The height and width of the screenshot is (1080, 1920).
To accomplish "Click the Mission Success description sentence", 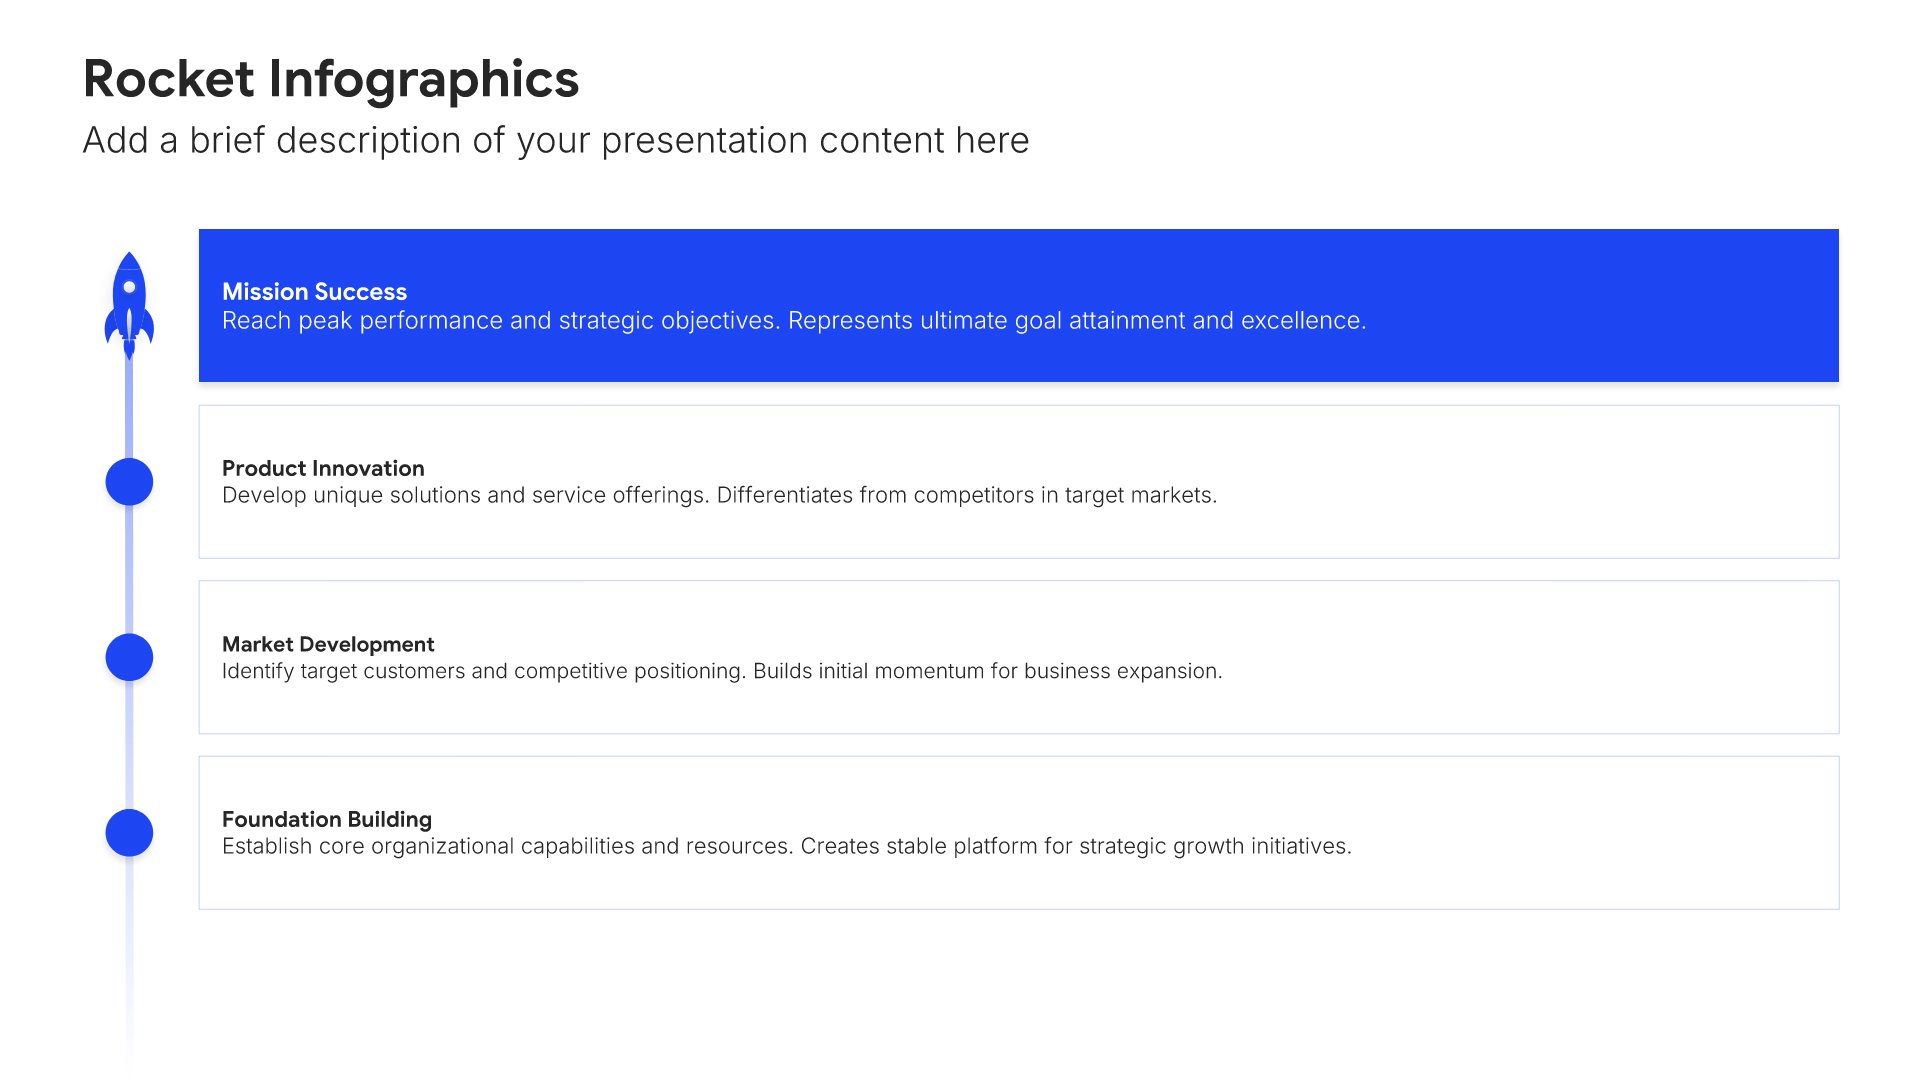I will click(794, 321).
